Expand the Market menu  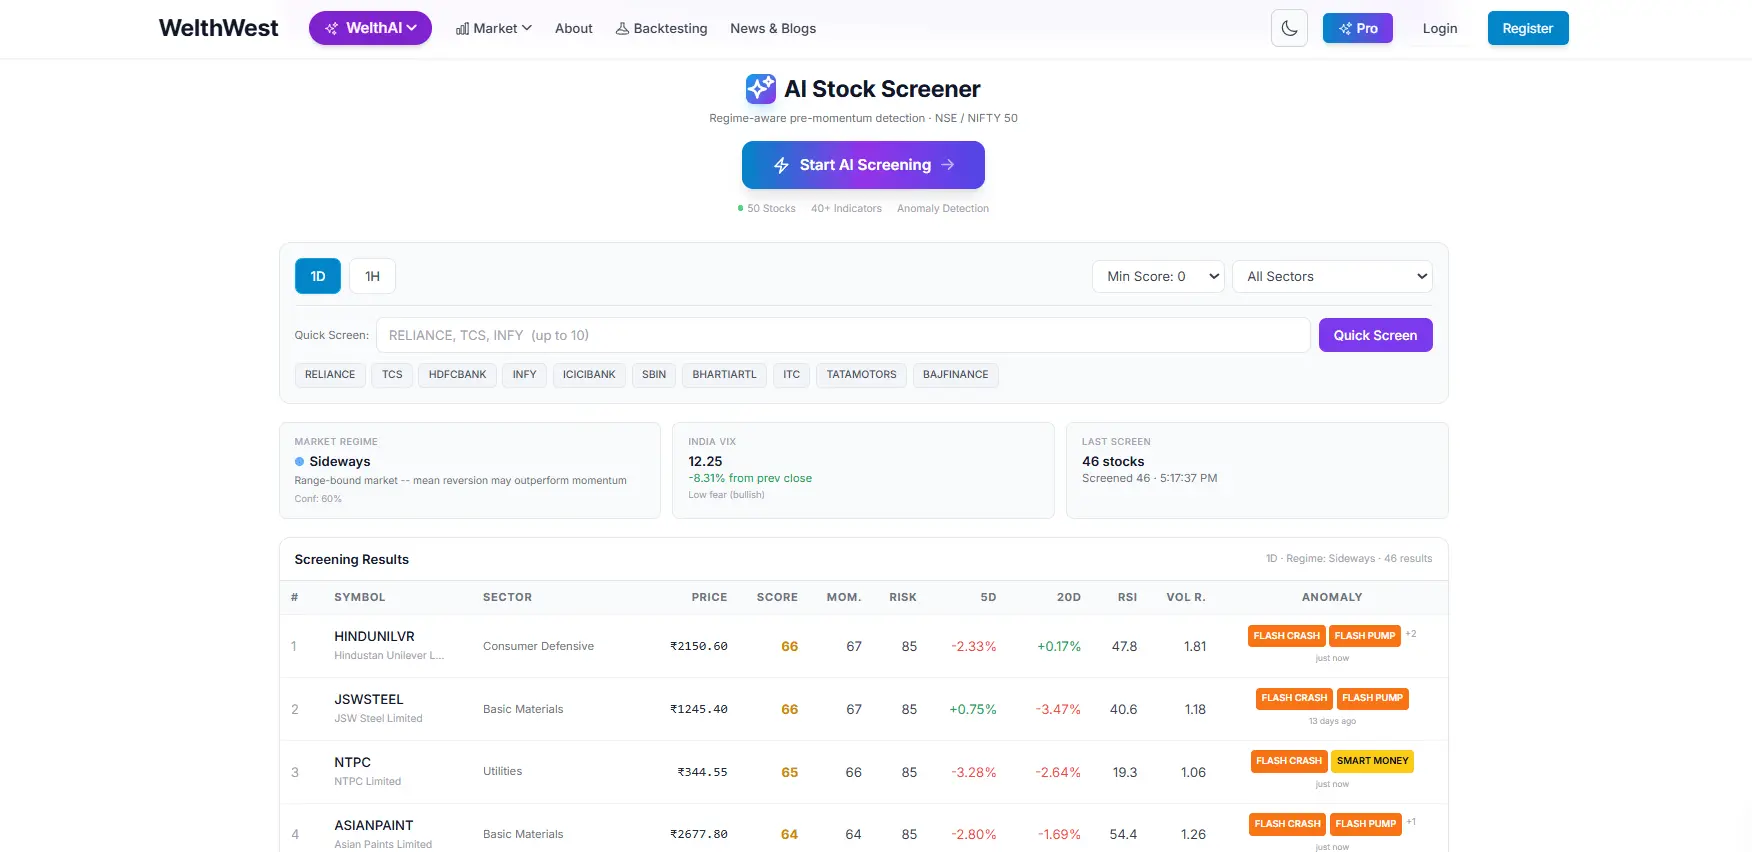coord(494,28)
